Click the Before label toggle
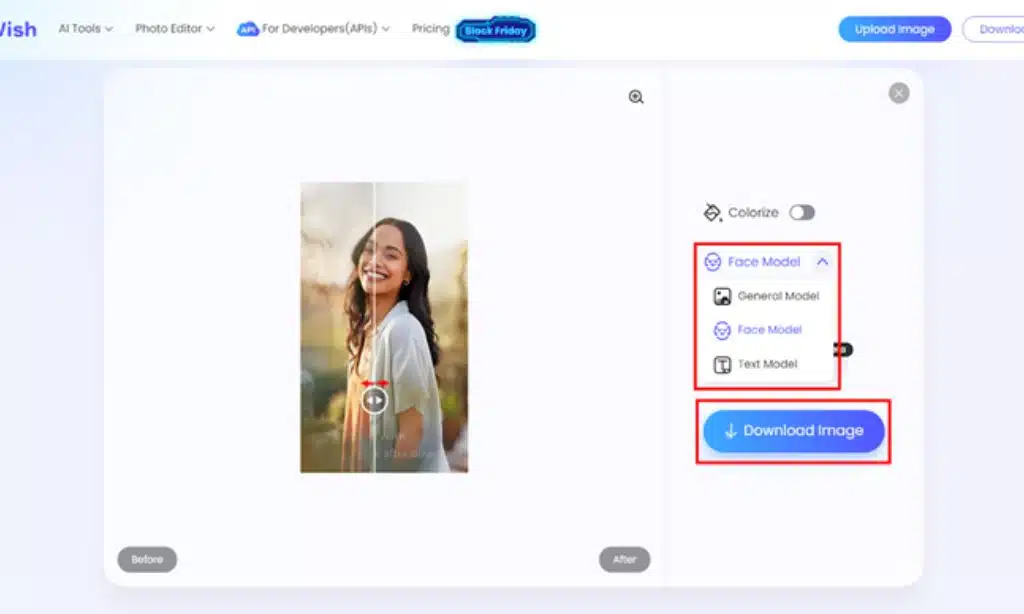 [147, 559]
